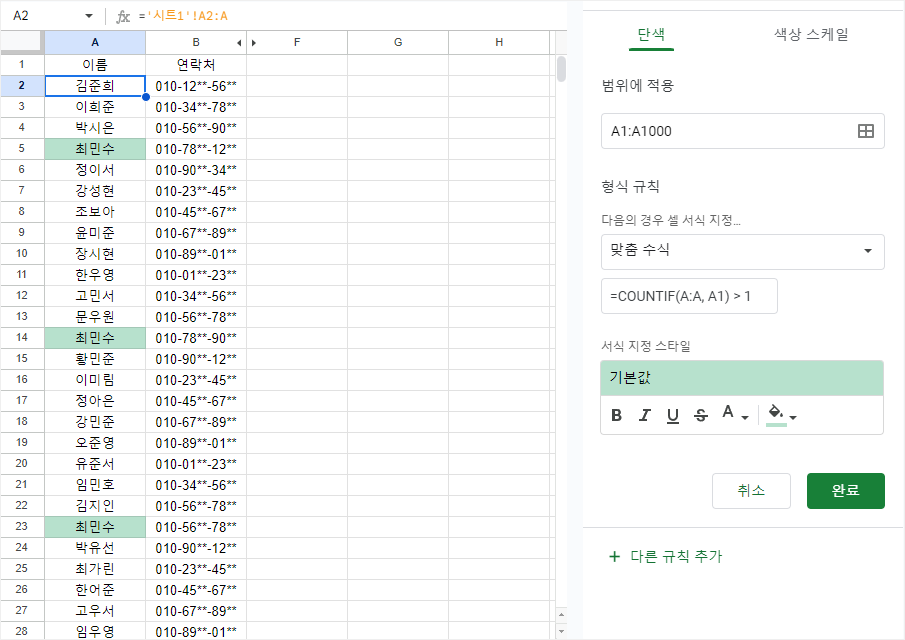Apply strikethrough in the formatting style toolbar

pyautogui.click(x=701, y=415)
